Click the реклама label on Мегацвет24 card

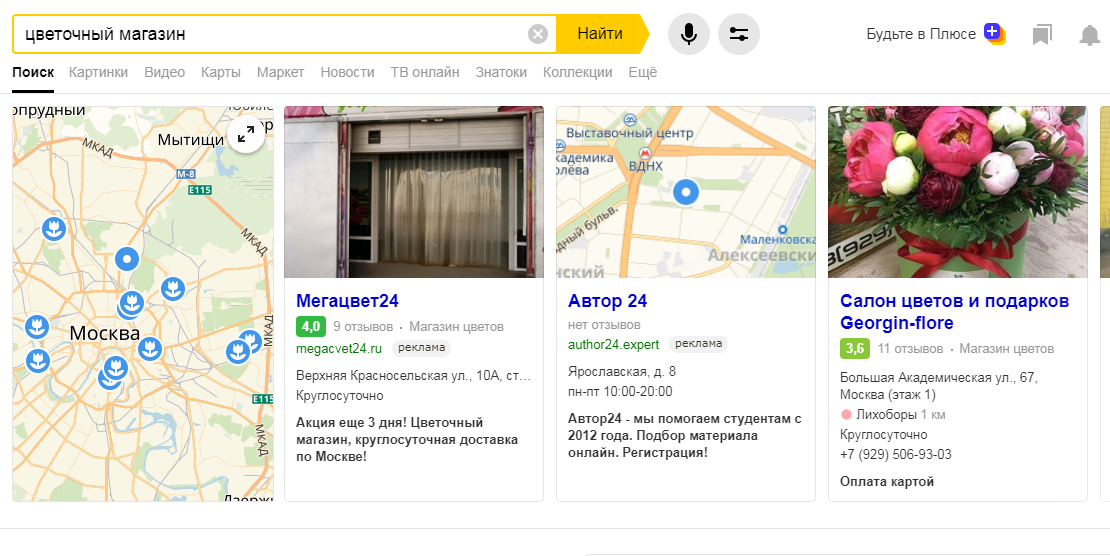point(421,348)
